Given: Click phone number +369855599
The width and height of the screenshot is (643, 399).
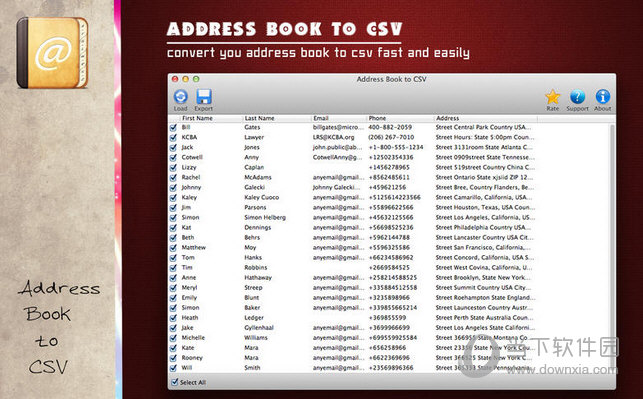Looking at the screenshot, I should (387, 317).
